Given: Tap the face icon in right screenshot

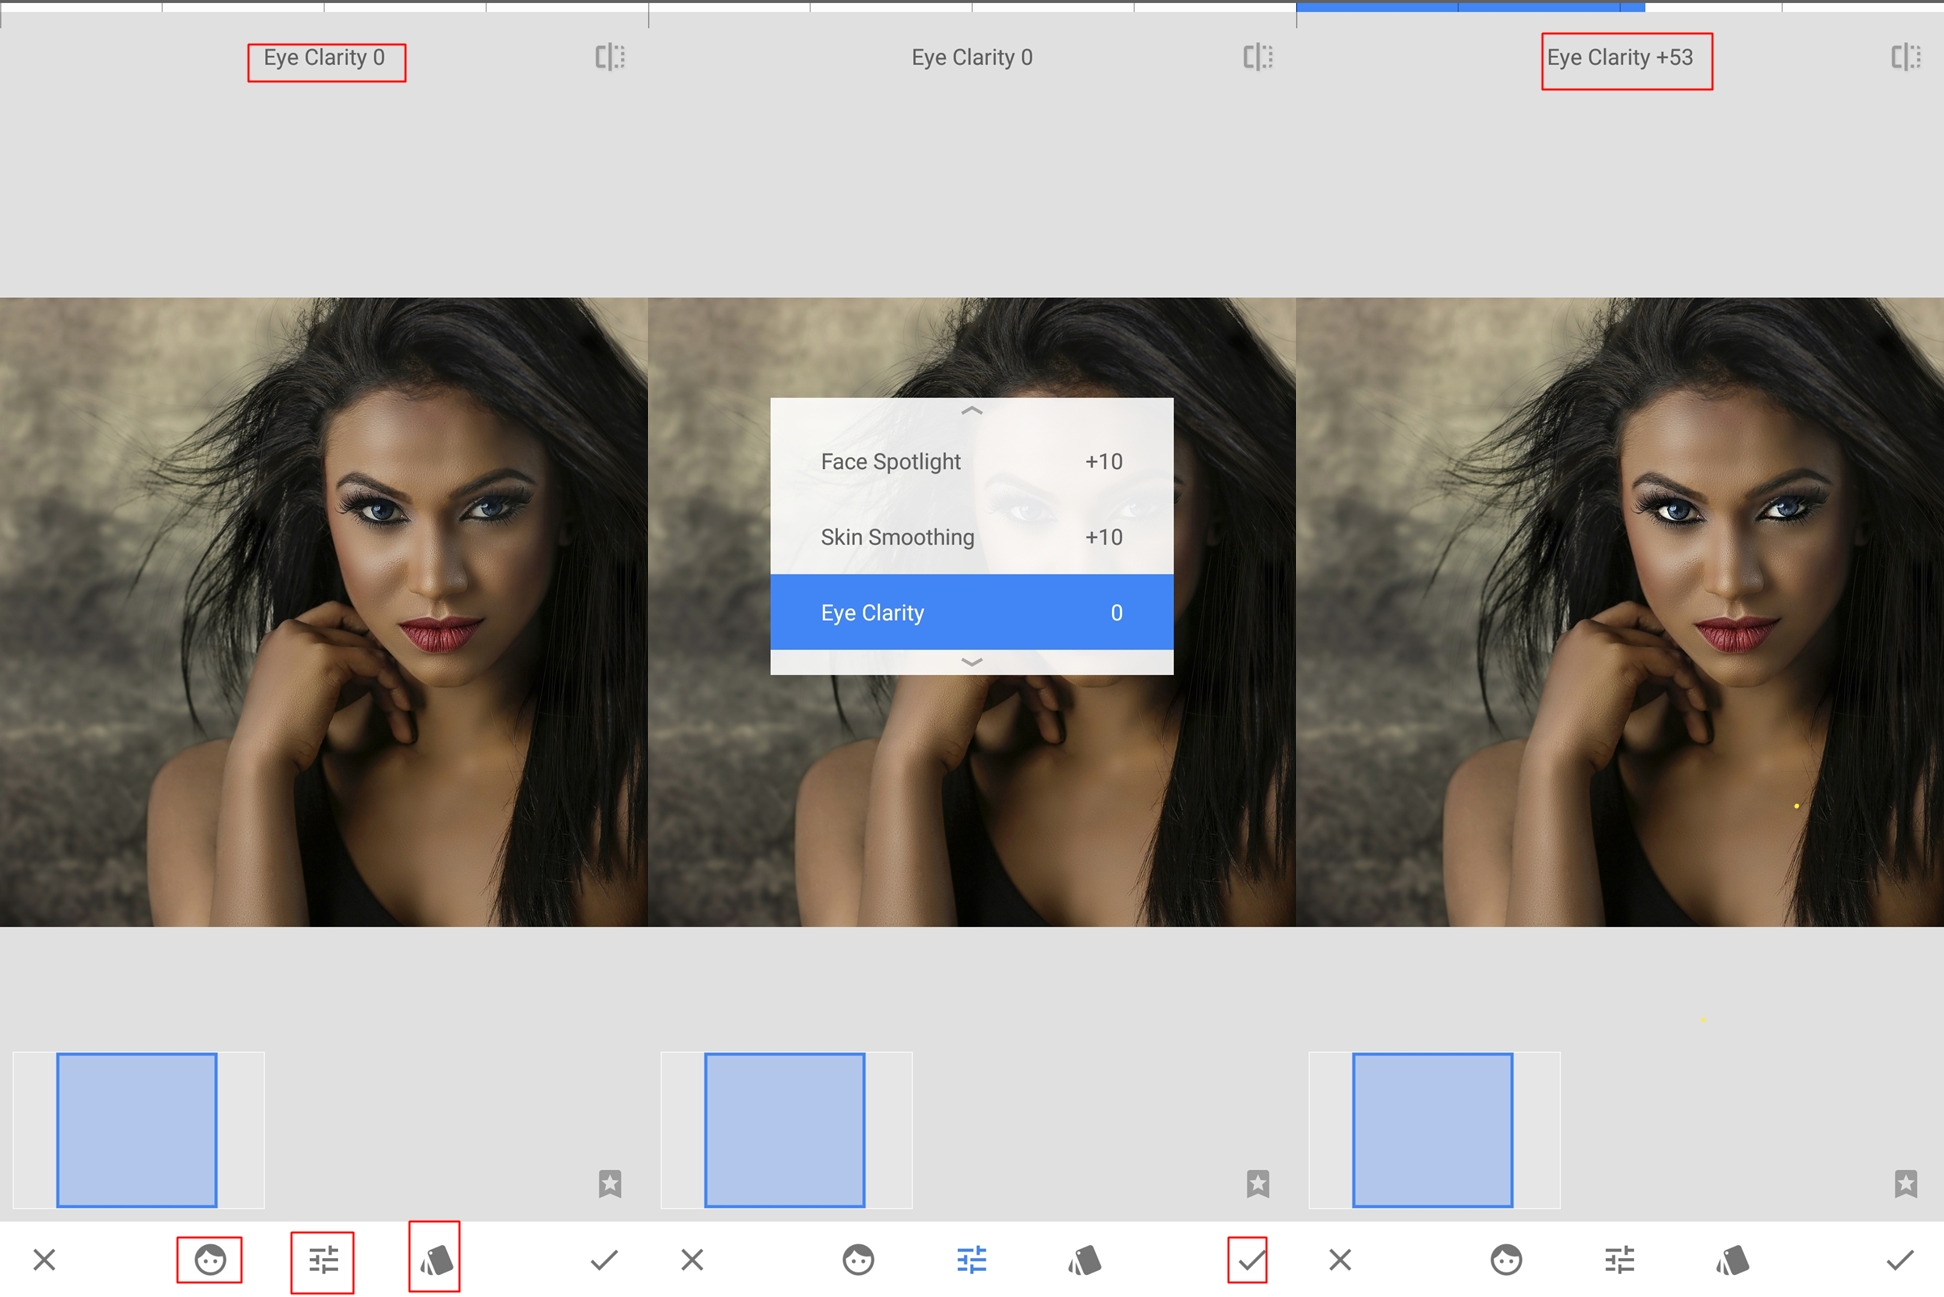Looking at the screenshot, I should [1506, 1260].
